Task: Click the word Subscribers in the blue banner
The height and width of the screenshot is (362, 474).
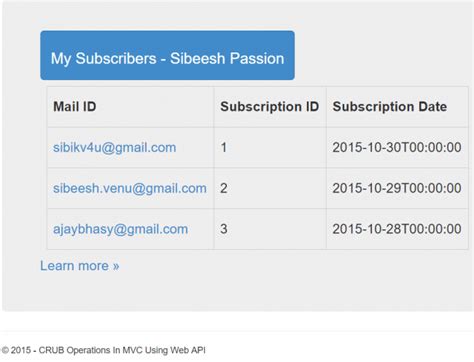Action: 116,58
